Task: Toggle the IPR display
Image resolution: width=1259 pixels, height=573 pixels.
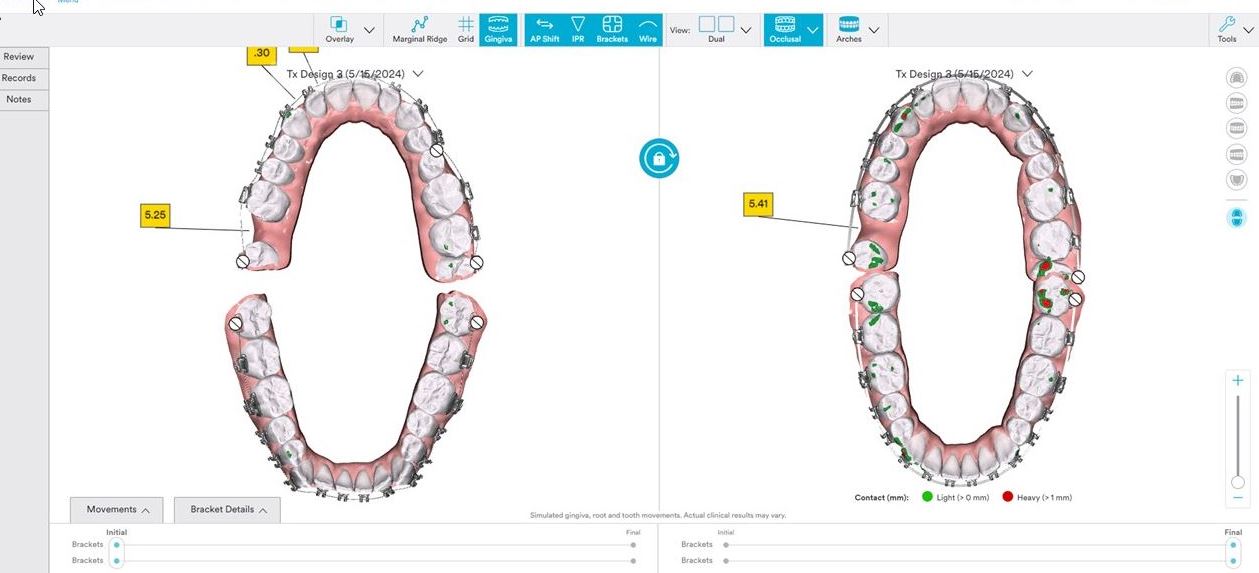Action: [x=578, y=29]
